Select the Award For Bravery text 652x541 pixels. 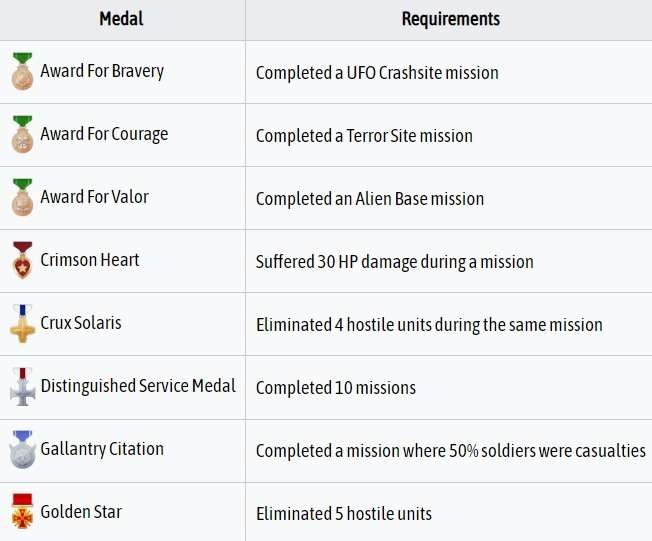[x=102, y=71]
